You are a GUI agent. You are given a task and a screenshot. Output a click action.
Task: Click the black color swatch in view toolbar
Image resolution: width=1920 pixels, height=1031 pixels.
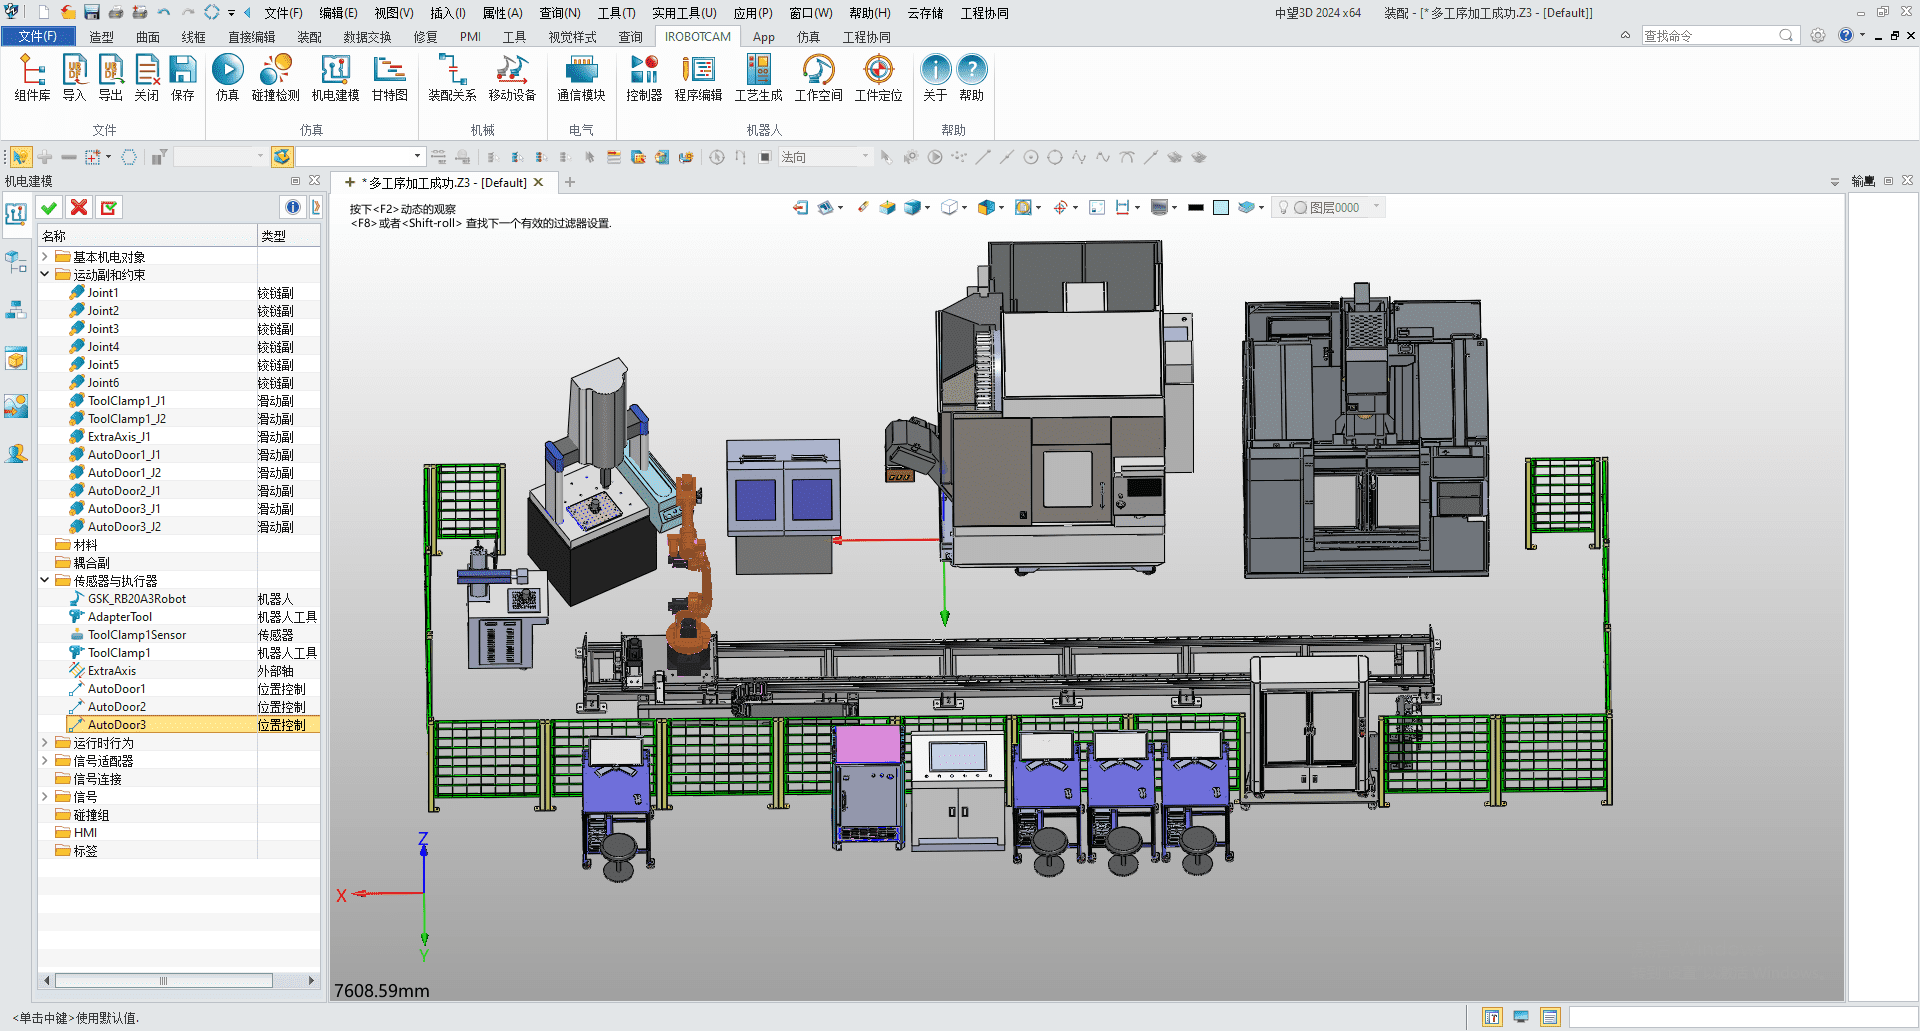pos(1195,207)
